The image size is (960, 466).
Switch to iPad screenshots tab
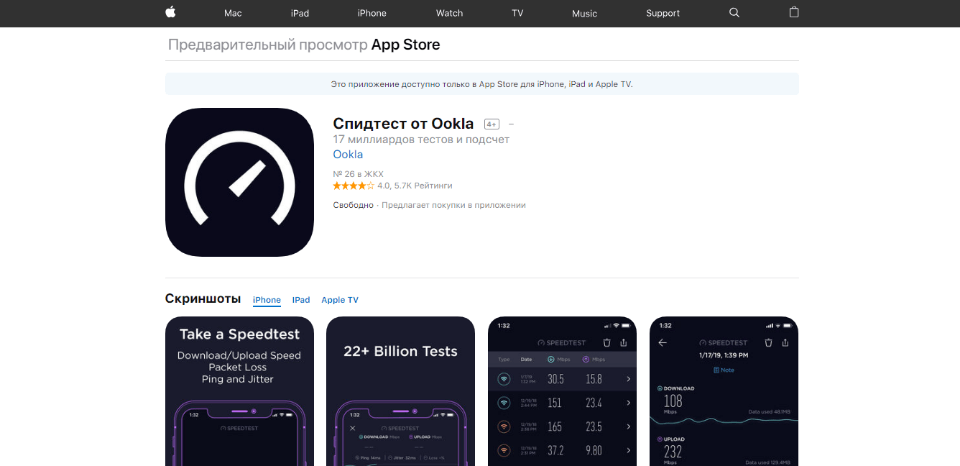pos(301,300)
